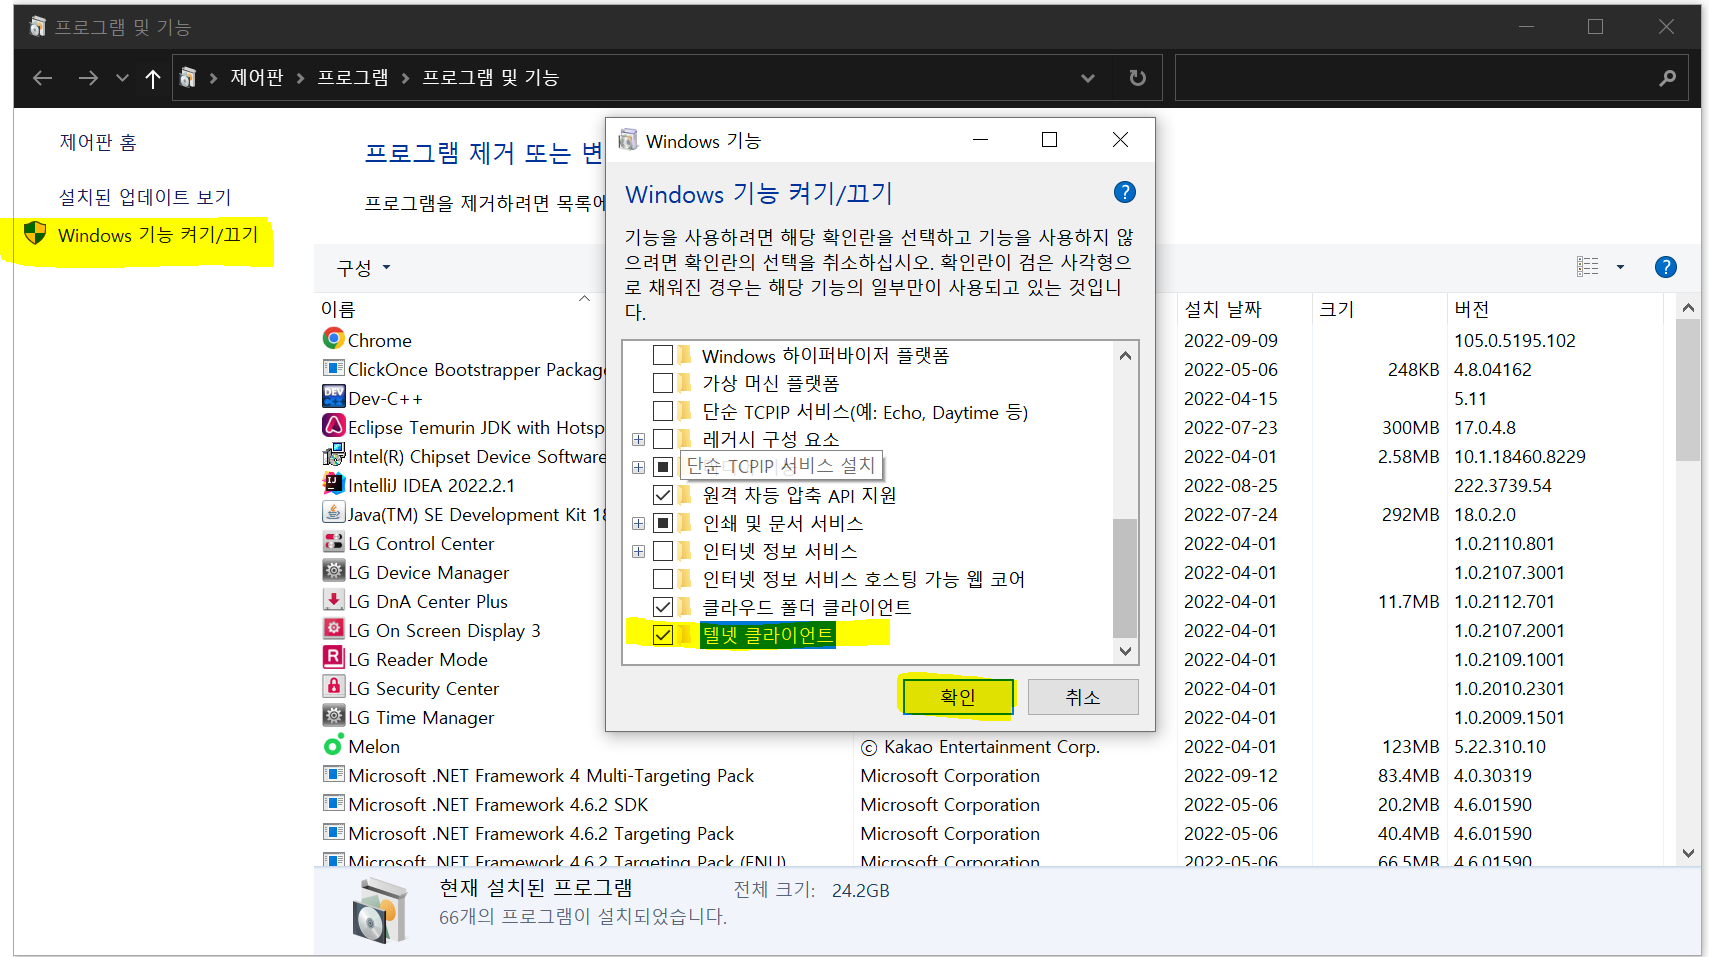Open the view options dropdown arrow
The image size is (1709, 957).
[x=1620, y=267]
